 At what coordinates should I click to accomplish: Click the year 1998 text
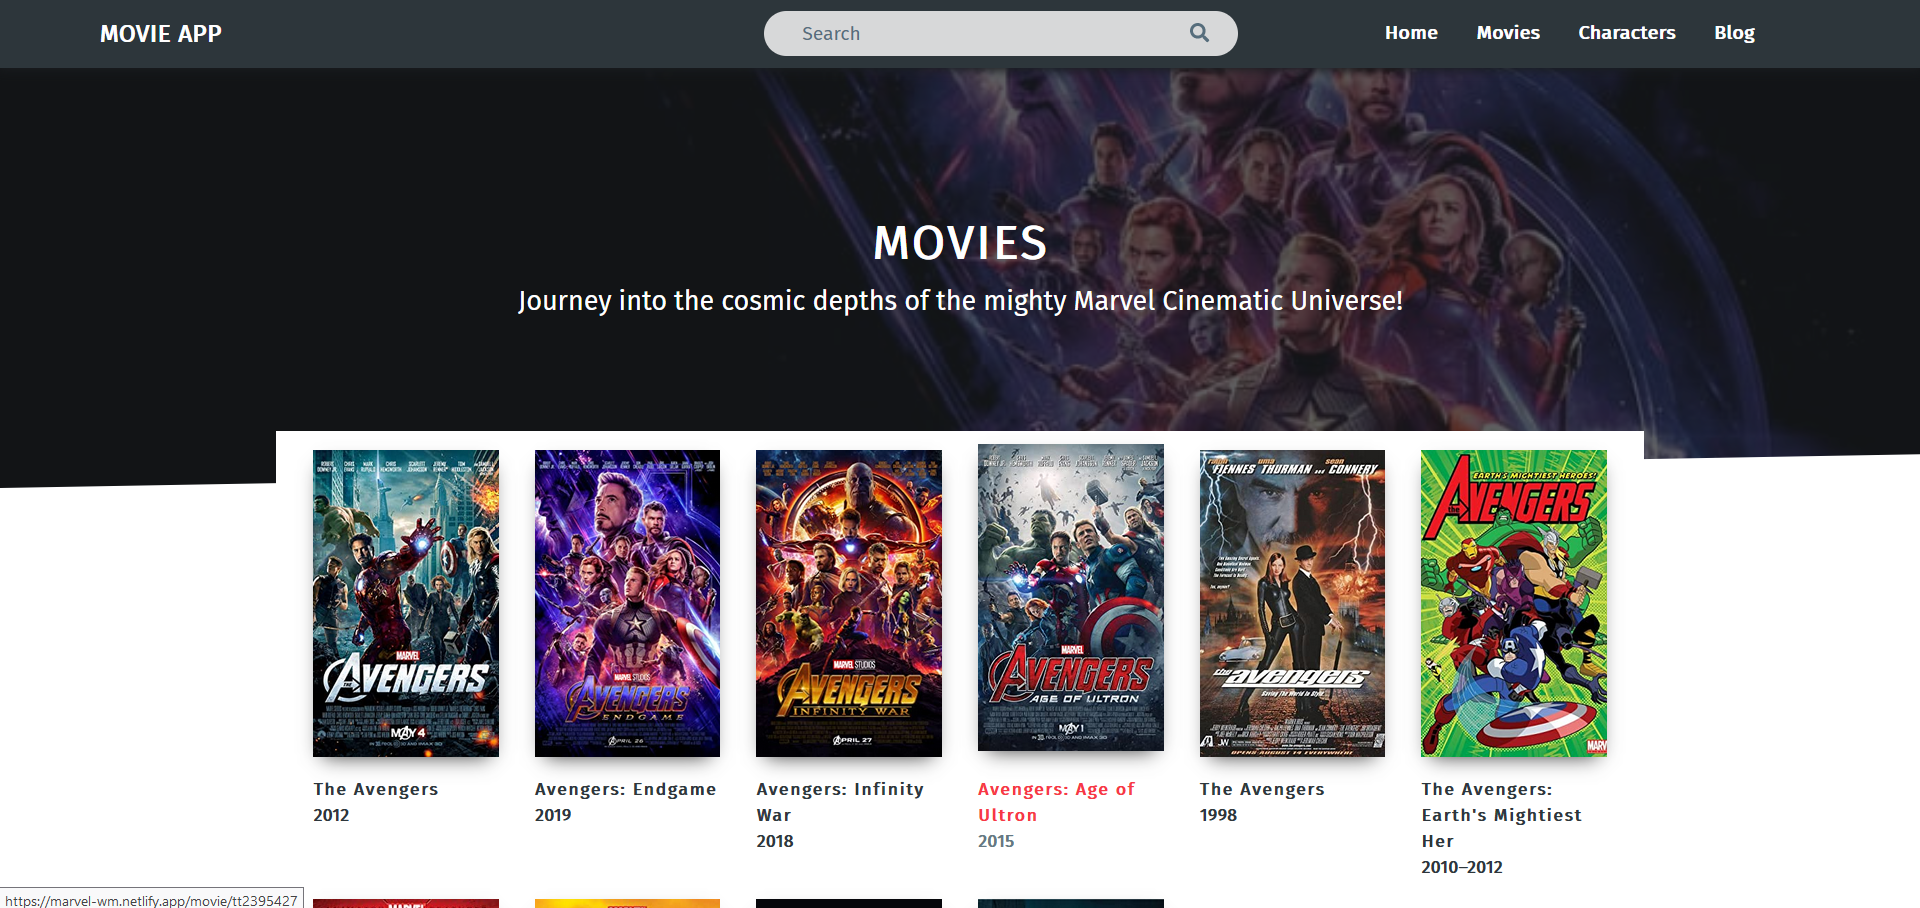[x=1218, y=815]
